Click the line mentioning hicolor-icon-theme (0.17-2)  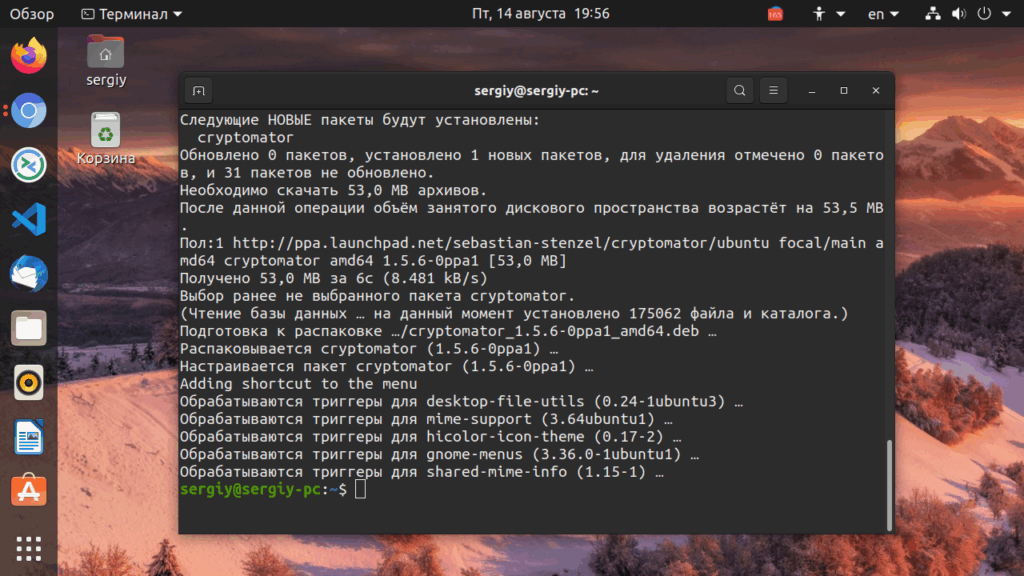[x=430, y=437]
